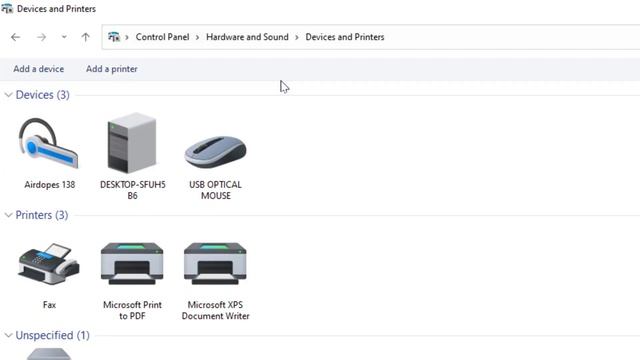This screenshot has height=360, width=640.
Task: Select the Microsoft Print to PDF icon
Action: (x=132, y=263)
